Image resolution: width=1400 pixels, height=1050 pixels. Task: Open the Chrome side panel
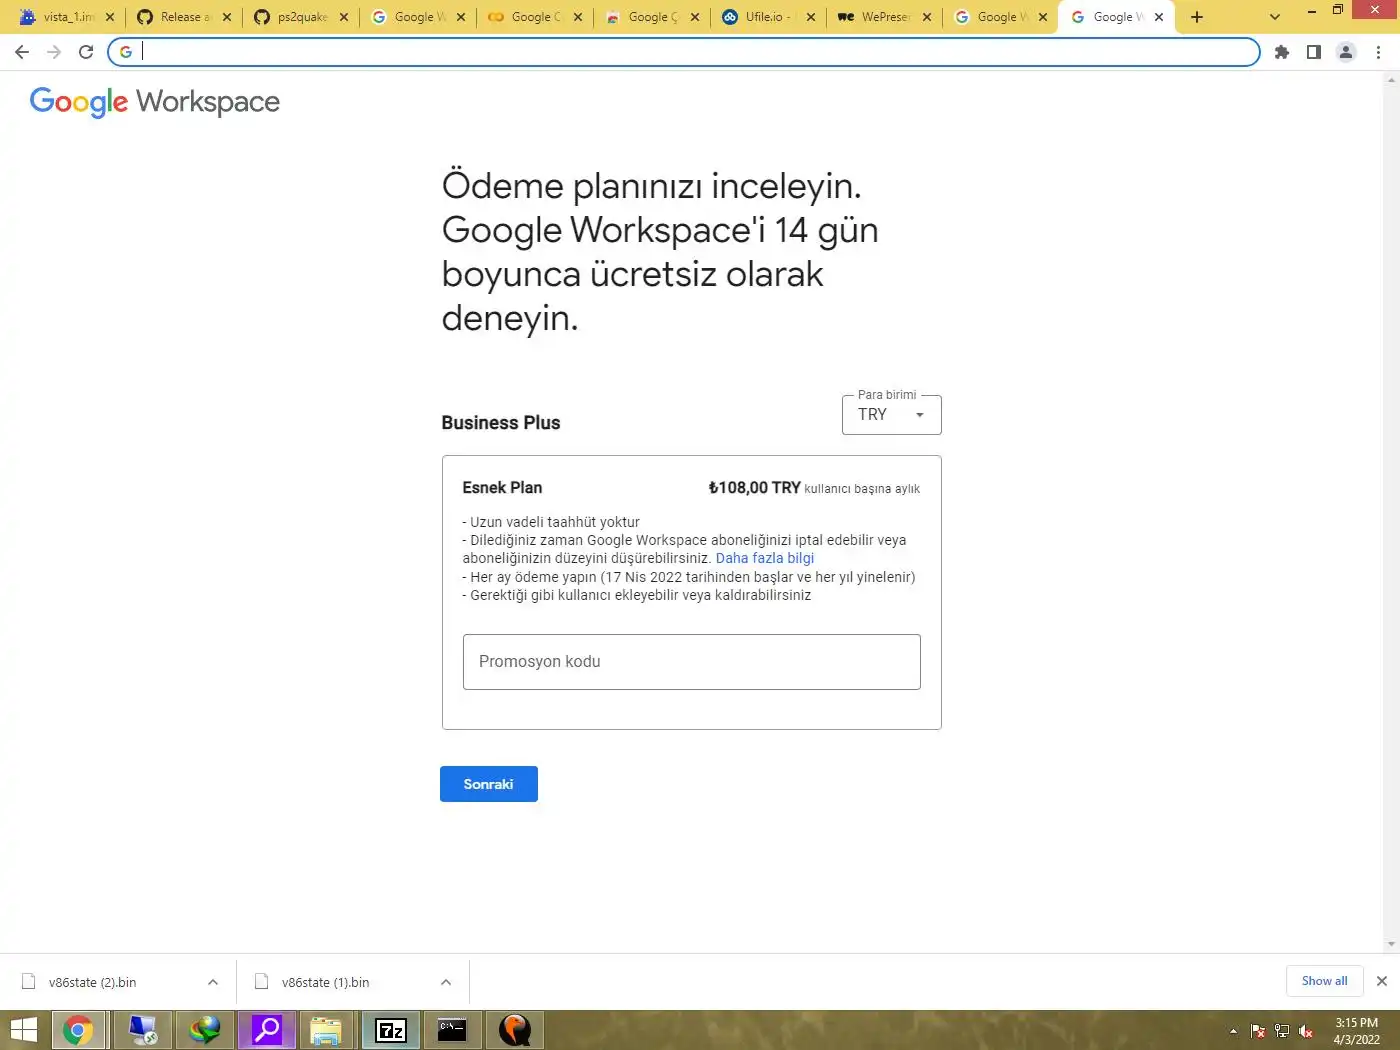pos(1314,52)
